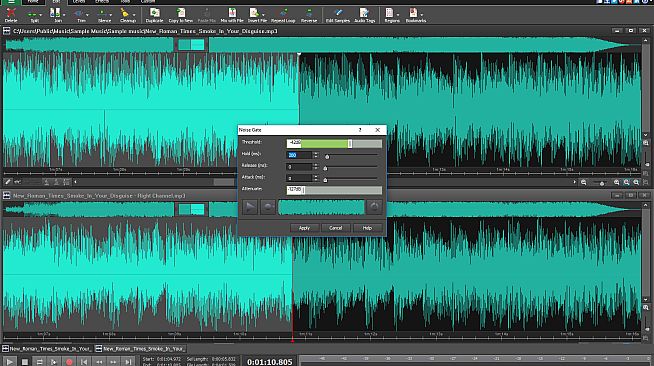Image resolution: width=654 pixels, height=366 pixels.
Task: Click the Fast Forward transport button
Action: pos(113,362)
